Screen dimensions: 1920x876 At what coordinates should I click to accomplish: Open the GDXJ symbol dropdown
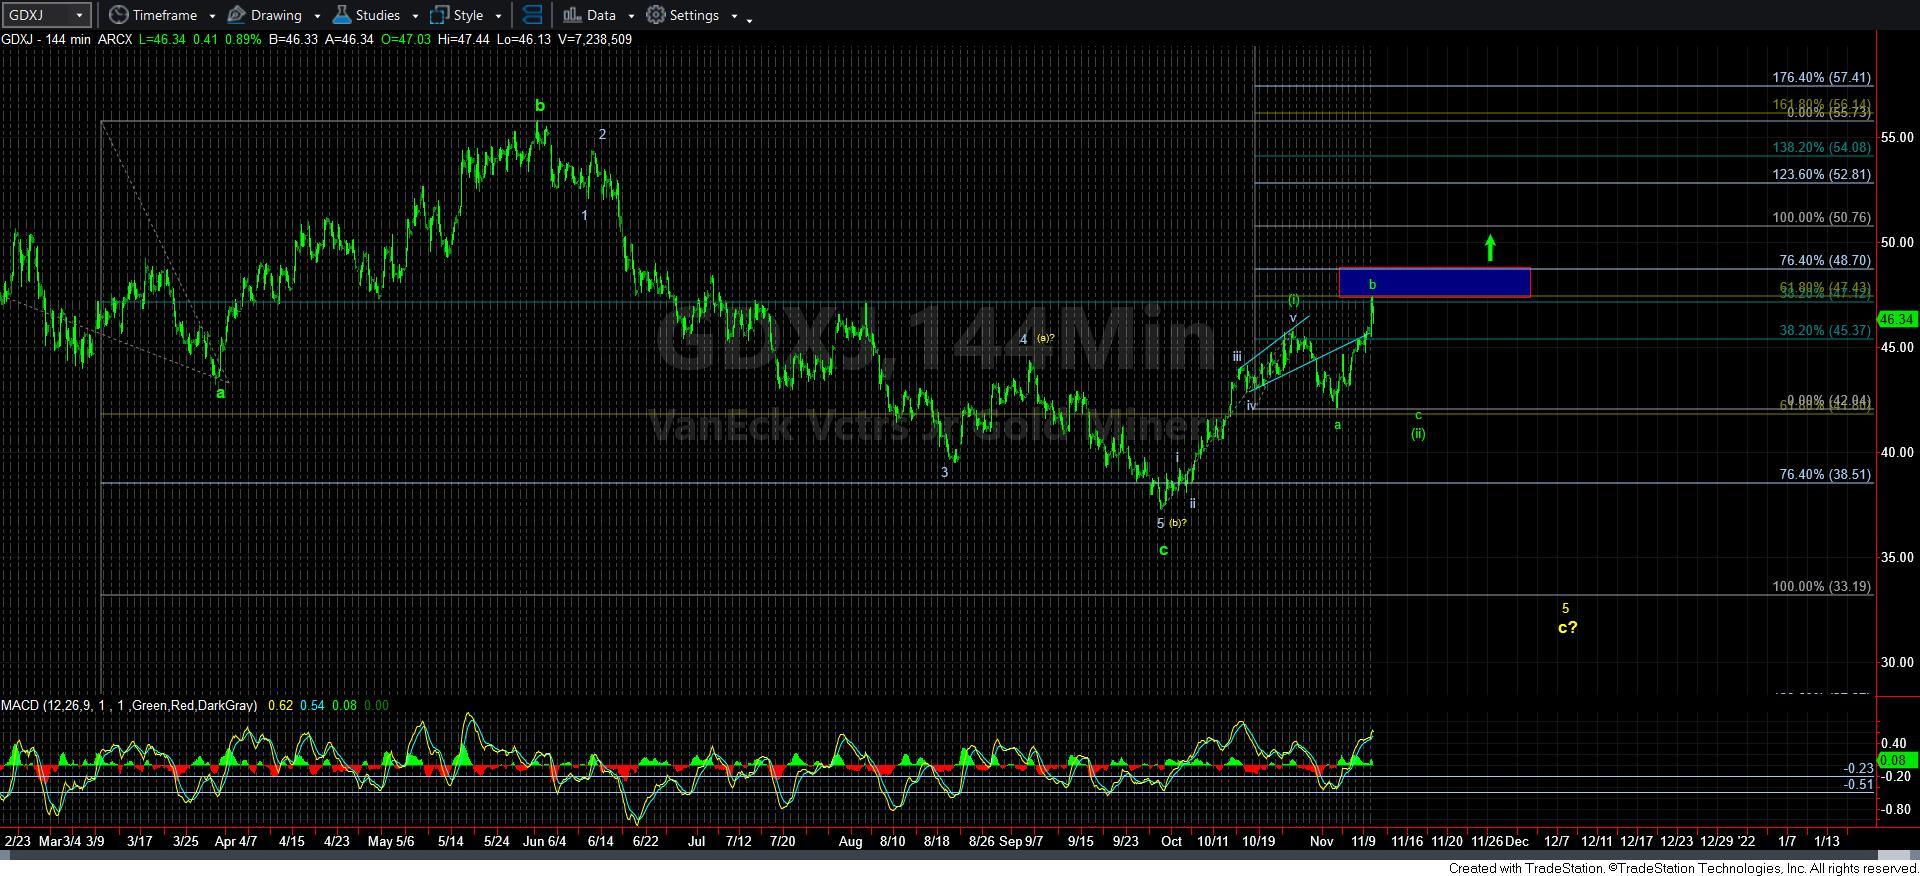(x=79, y=15)
